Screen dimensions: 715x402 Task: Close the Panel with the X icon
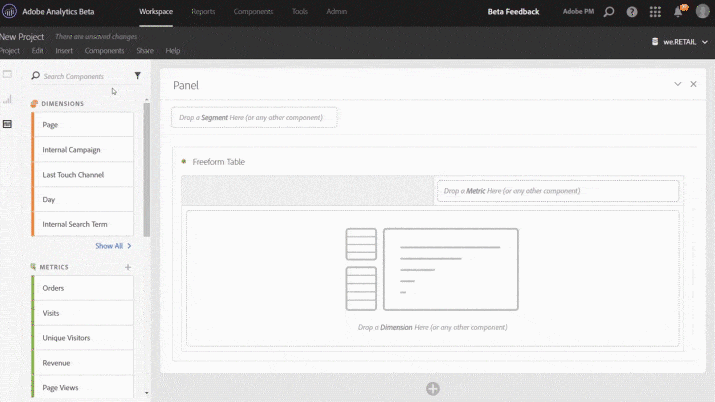click(x=693, y=84)
